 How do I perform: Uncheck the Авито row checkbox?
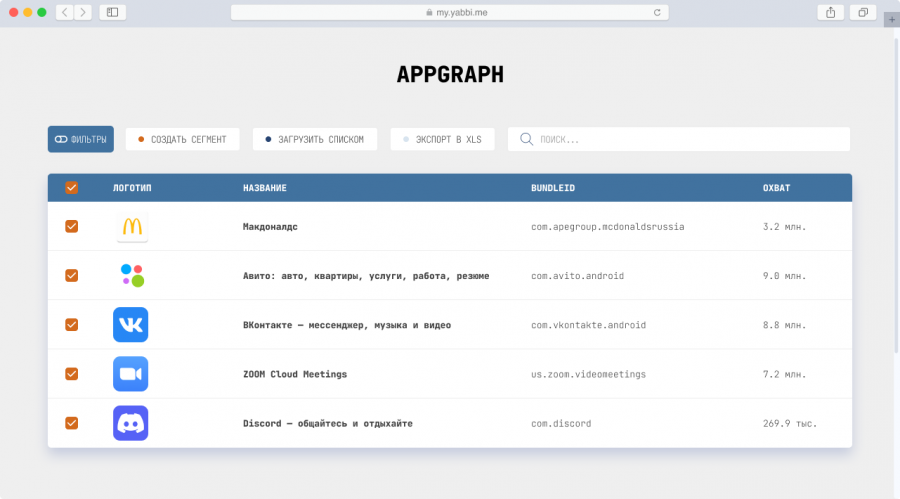click(x=72, y=276)
